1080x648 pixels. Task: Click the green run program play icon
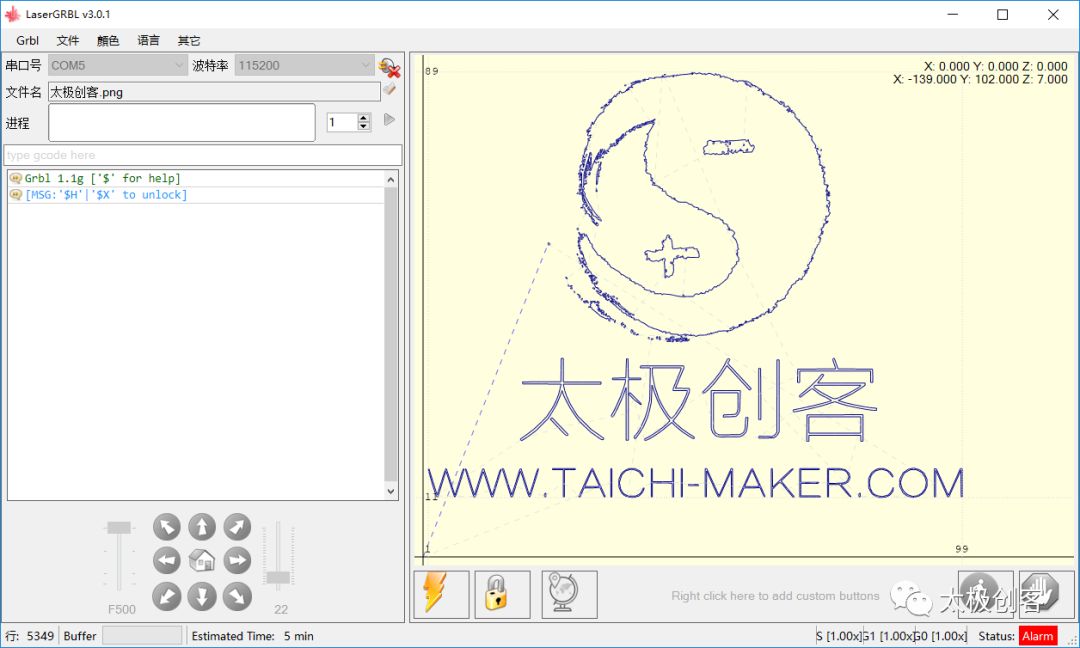[389, 120]
